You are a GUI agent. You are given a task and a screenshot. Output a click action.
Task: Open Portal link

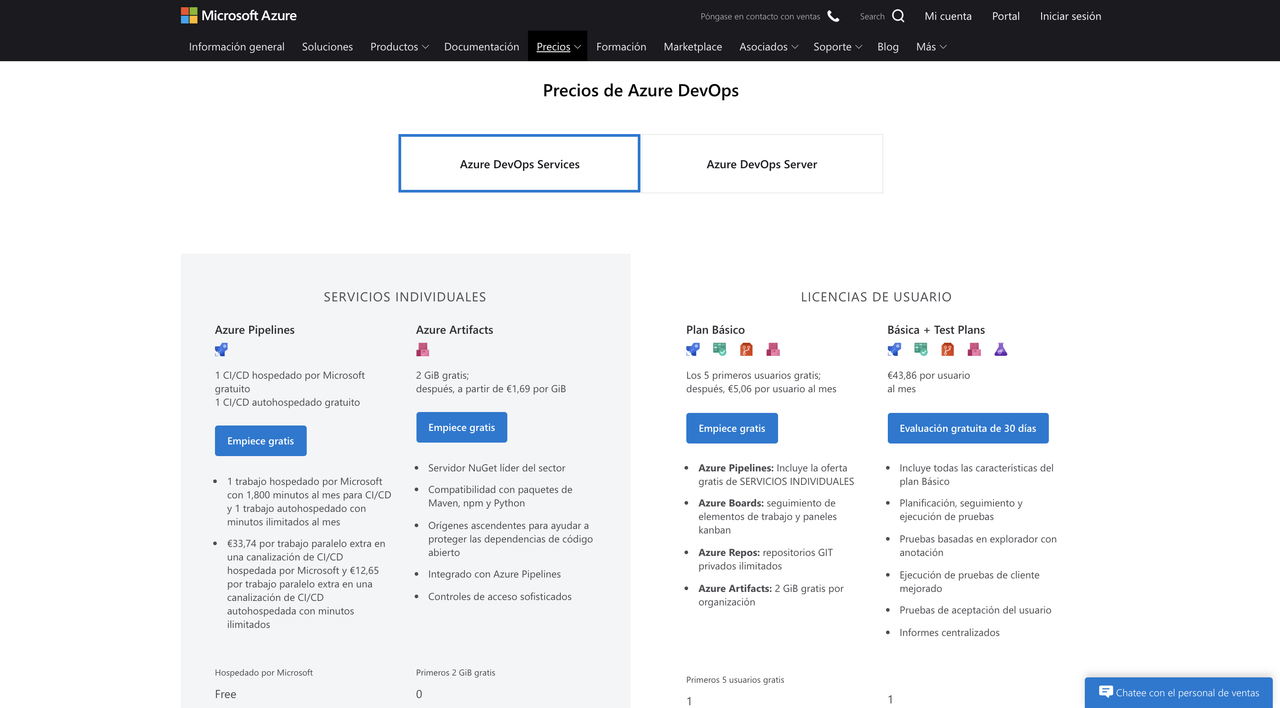pos(1006,16)
